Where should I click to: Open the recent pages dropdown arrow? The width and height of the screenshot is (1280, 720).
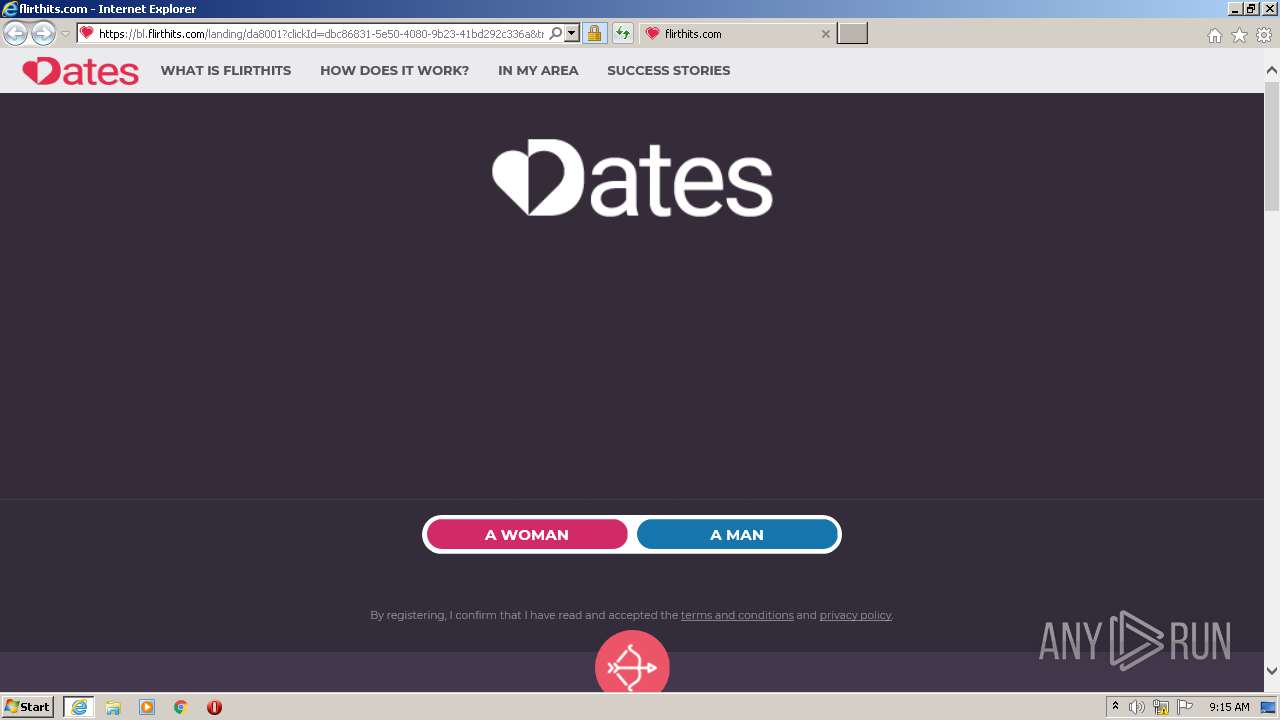tap(65, 33)
